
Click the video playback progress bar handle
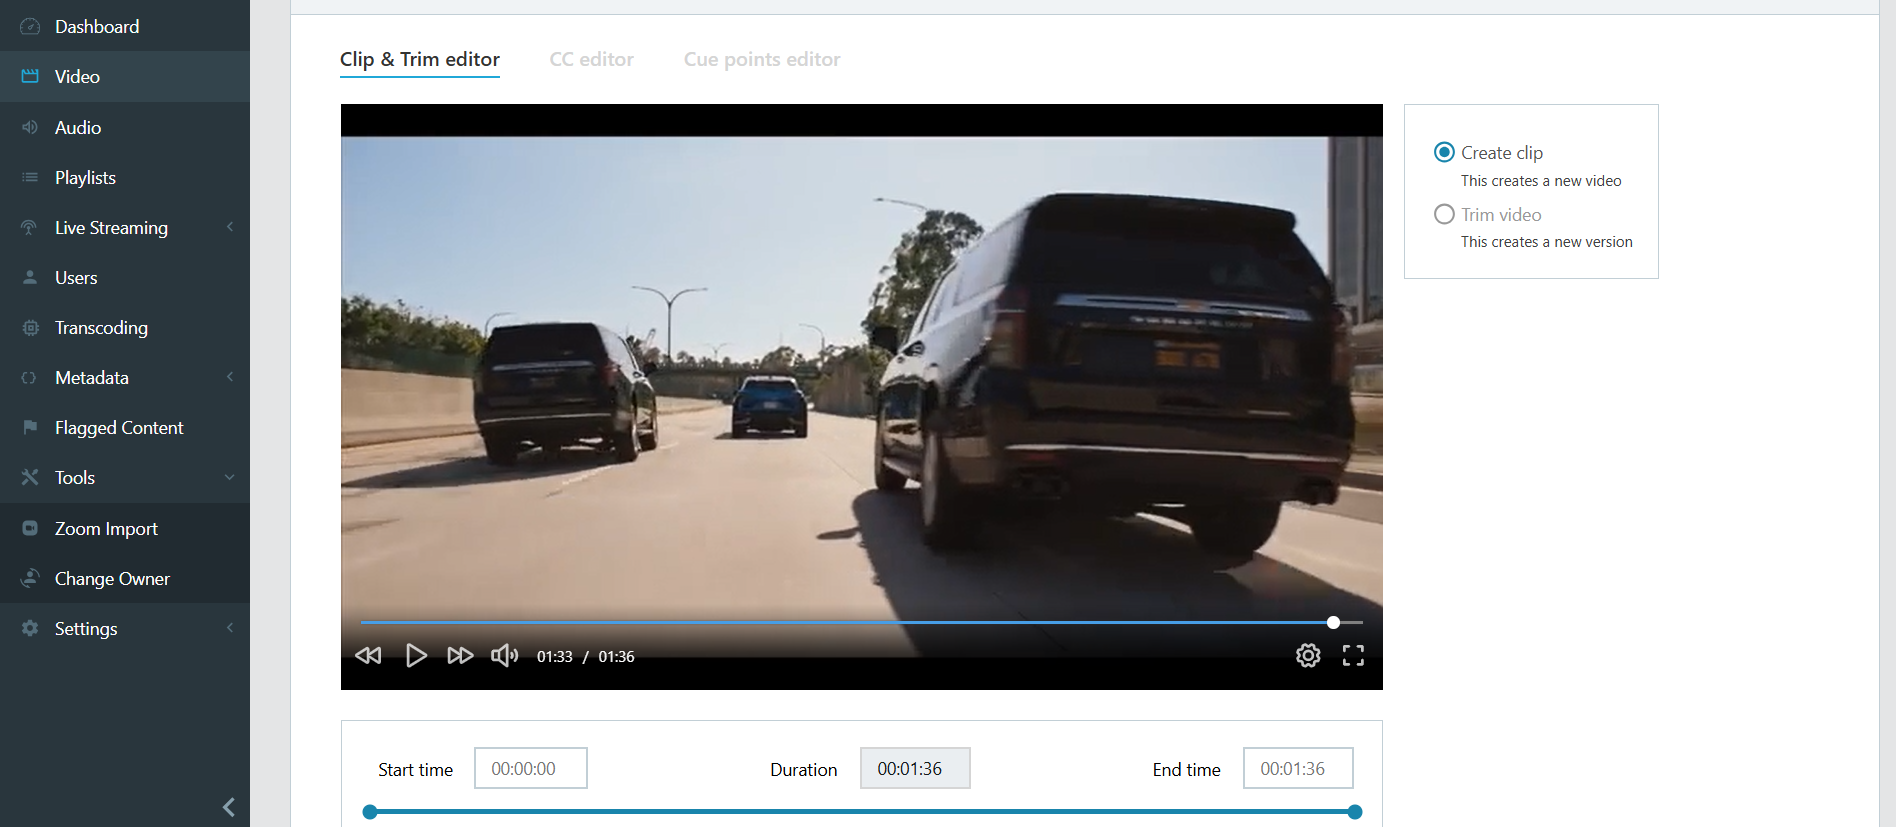click(1333, 622)
